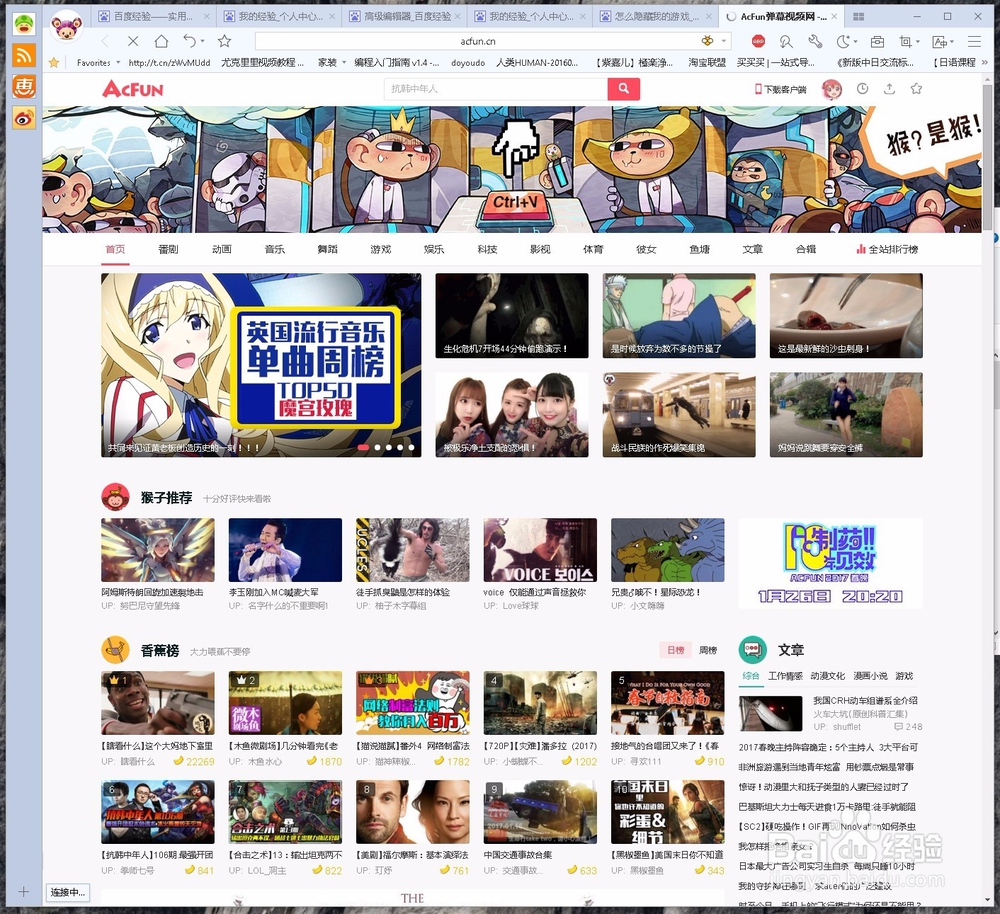Viewport: 1000px width, 914px height.
Task: Click the page vertical scrollbar thumb
Action: pos(987,156)
